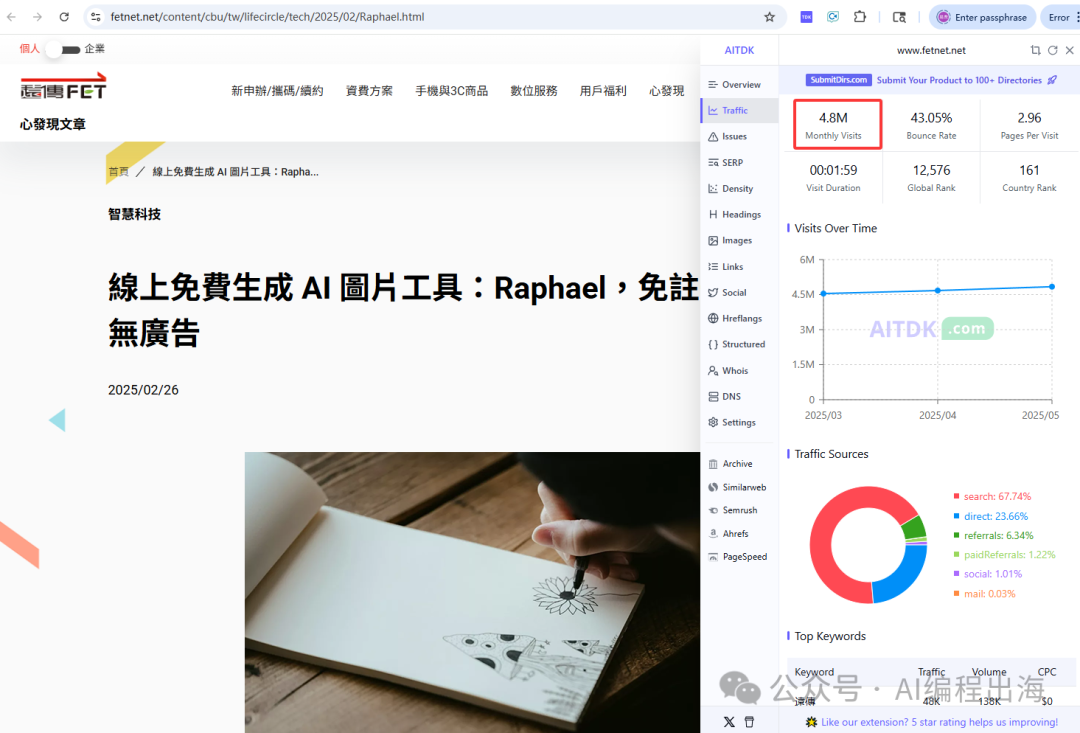1080x733 pixels.
Task: Open the PageSpeed external link
Action: 739,557
